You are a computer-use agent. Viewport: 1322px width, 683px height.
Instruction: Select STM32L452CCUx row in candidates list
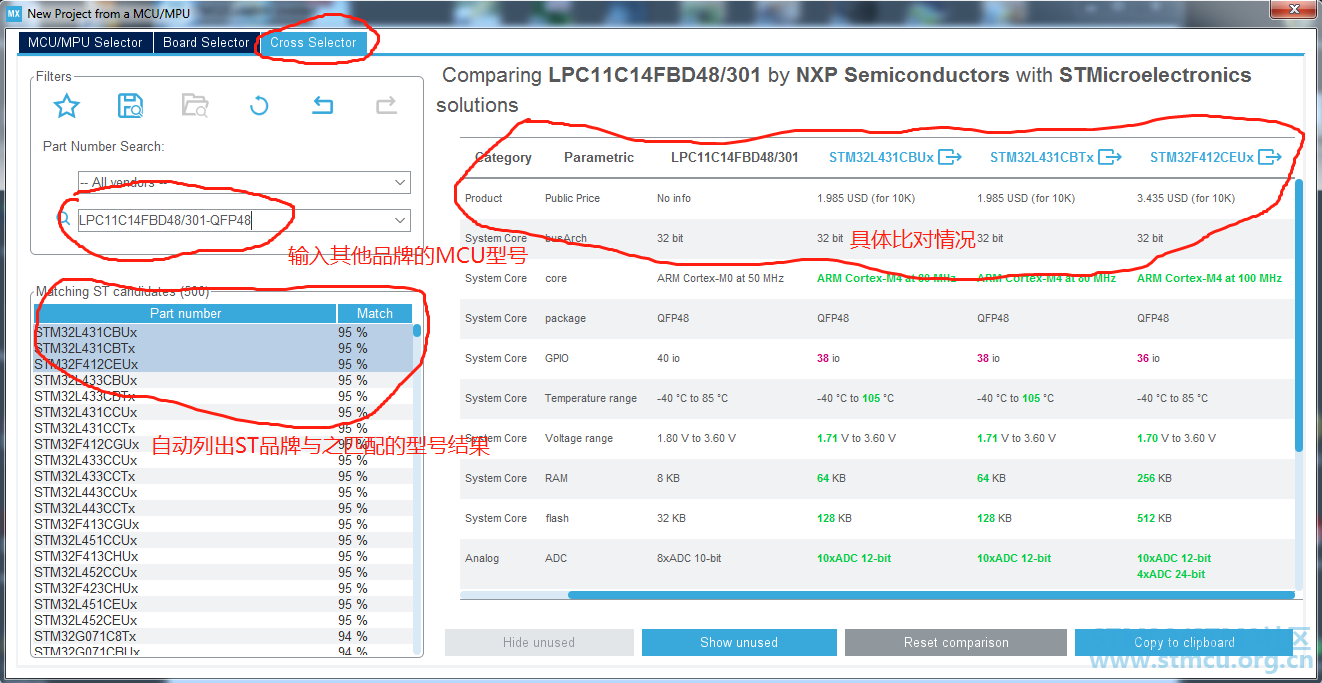pos(223,572)
